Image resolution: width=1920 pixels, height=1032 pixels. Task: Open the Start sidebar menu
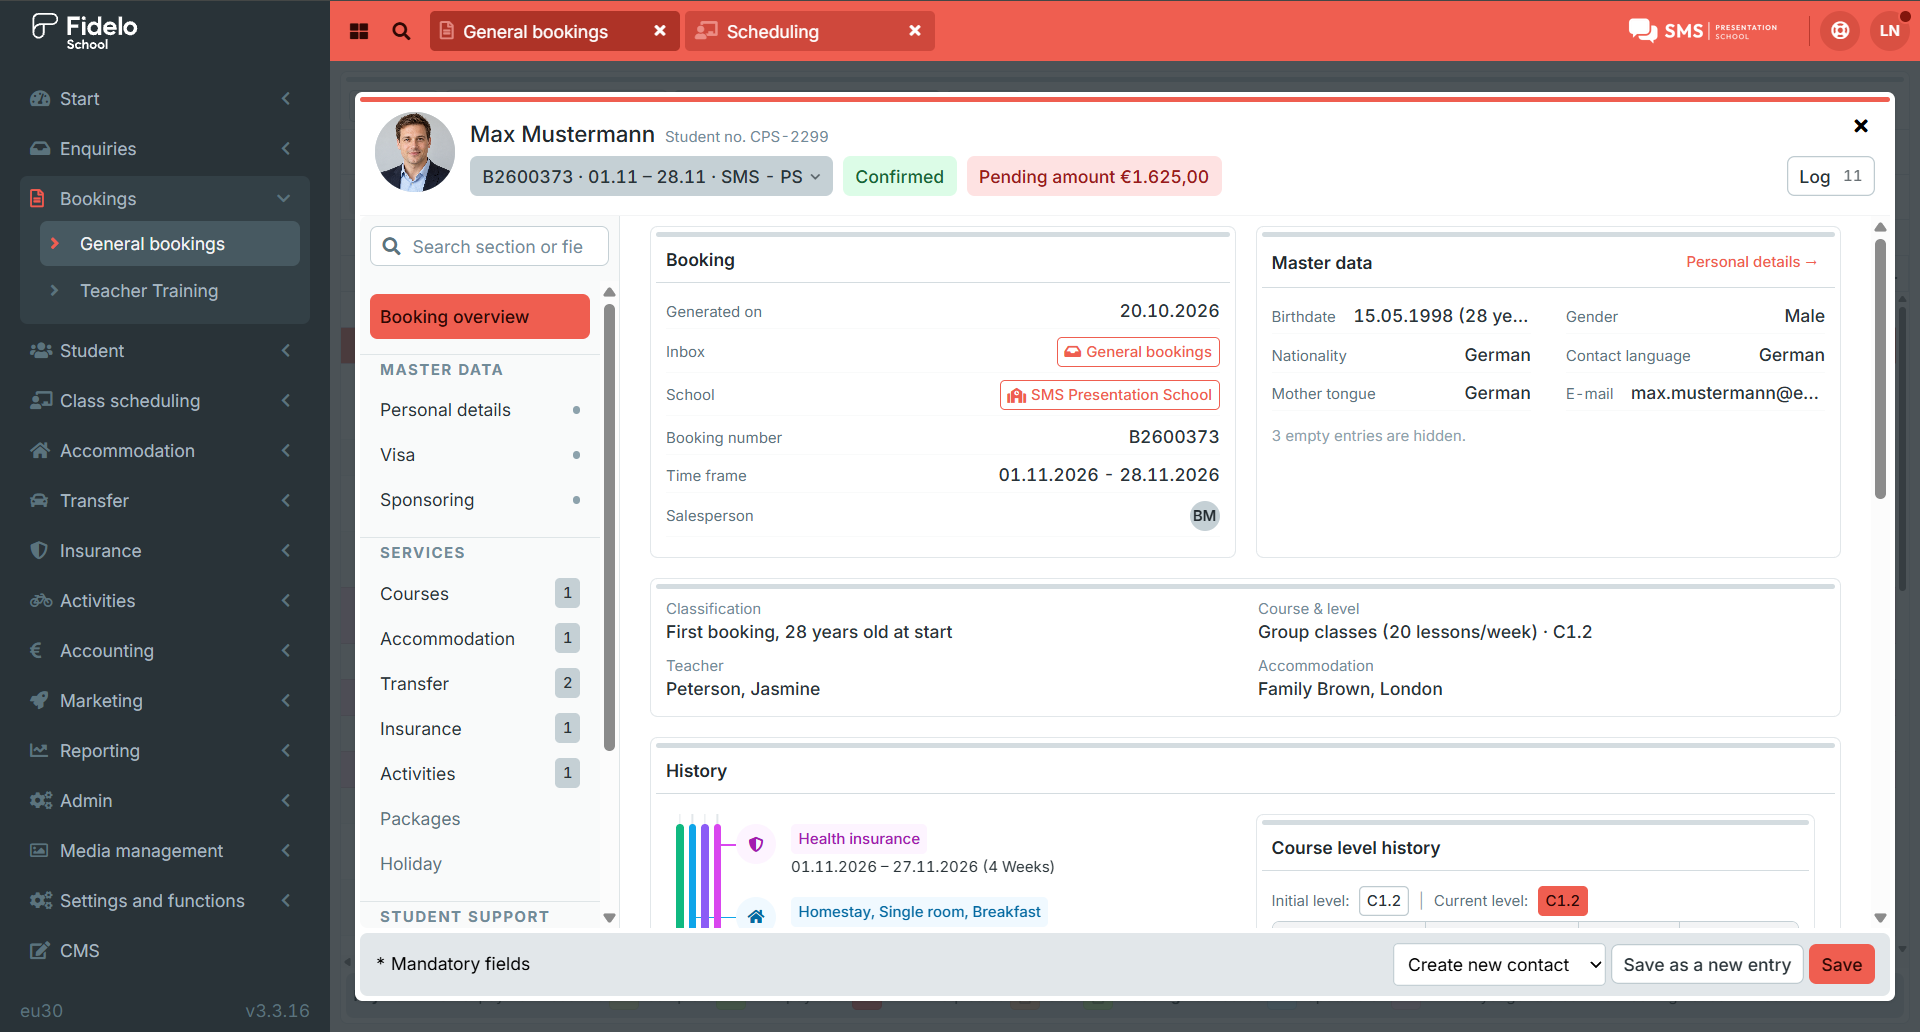(x=165, y=99)
